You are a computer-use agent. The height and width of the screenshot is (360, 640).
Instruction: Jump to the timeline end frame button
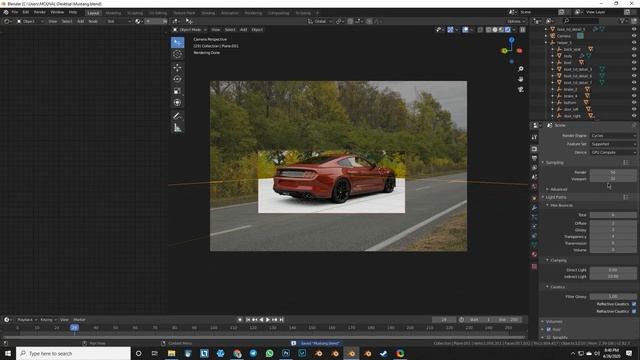click(x=281, y=320)
